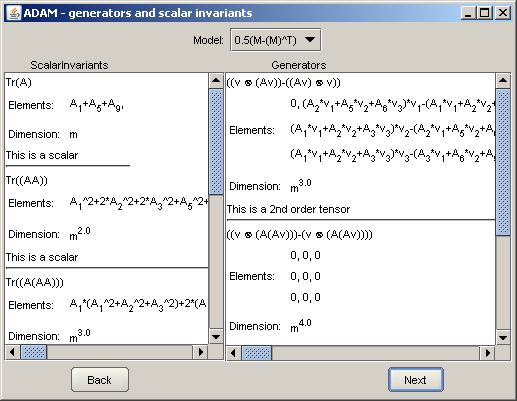
Task: Maximize the ADAM window
Action: 485,13
